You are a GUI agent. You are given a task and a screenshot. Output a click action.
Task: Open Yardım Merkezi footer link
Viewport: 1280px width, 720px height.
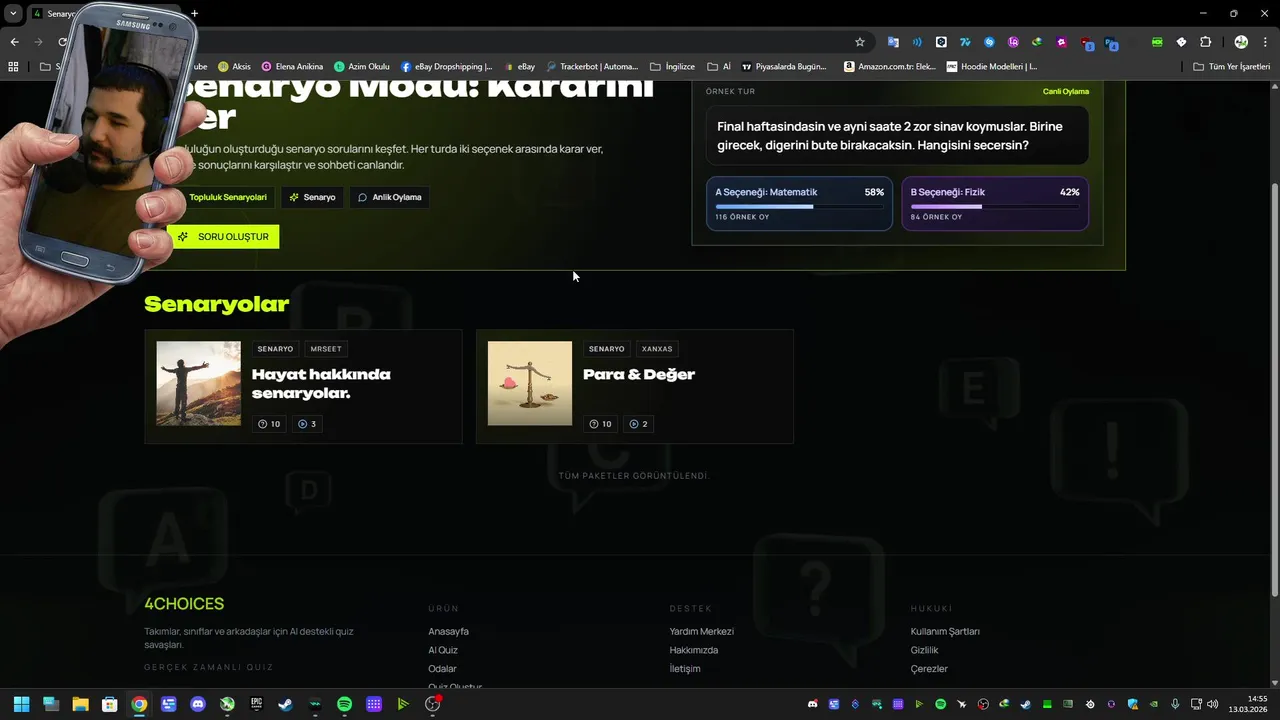coord(702,631)
